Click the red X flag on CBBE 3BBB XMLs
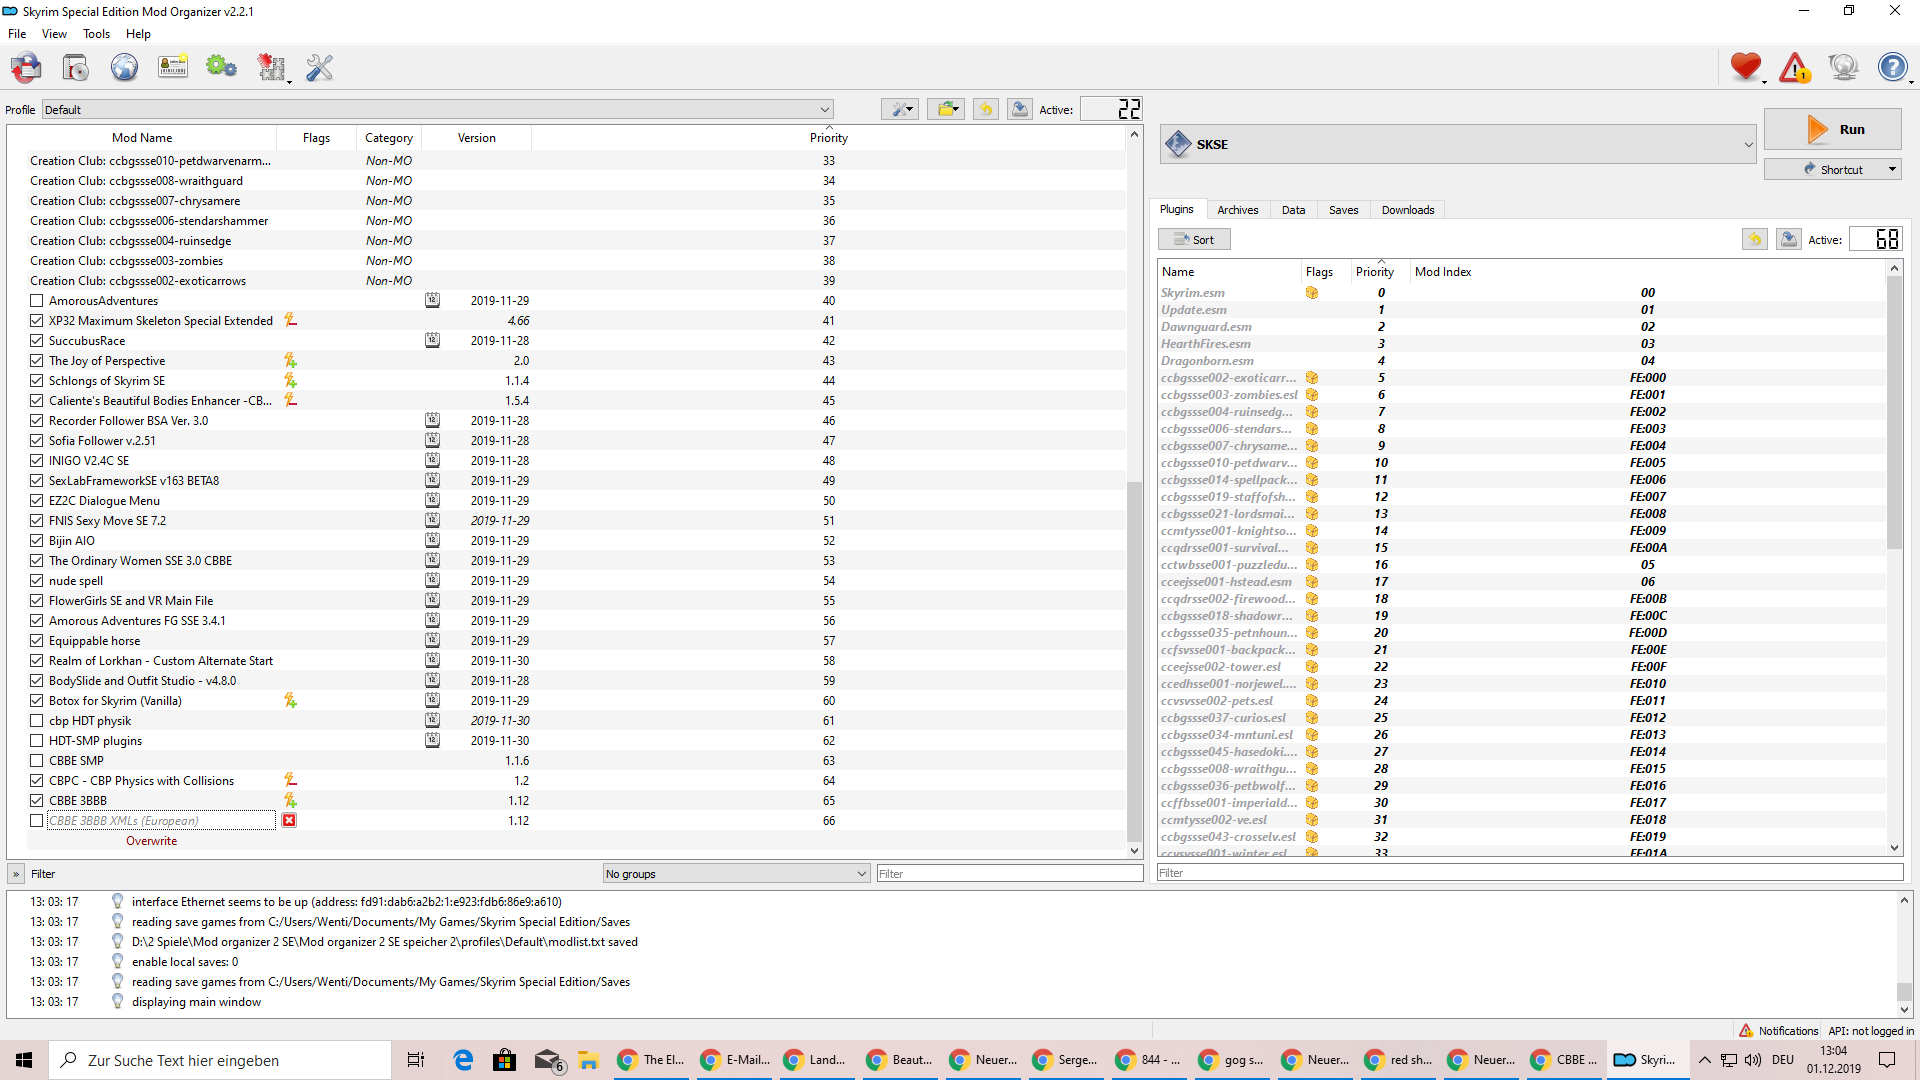The image size is (1920, 1080). click(x=289, y=820)
